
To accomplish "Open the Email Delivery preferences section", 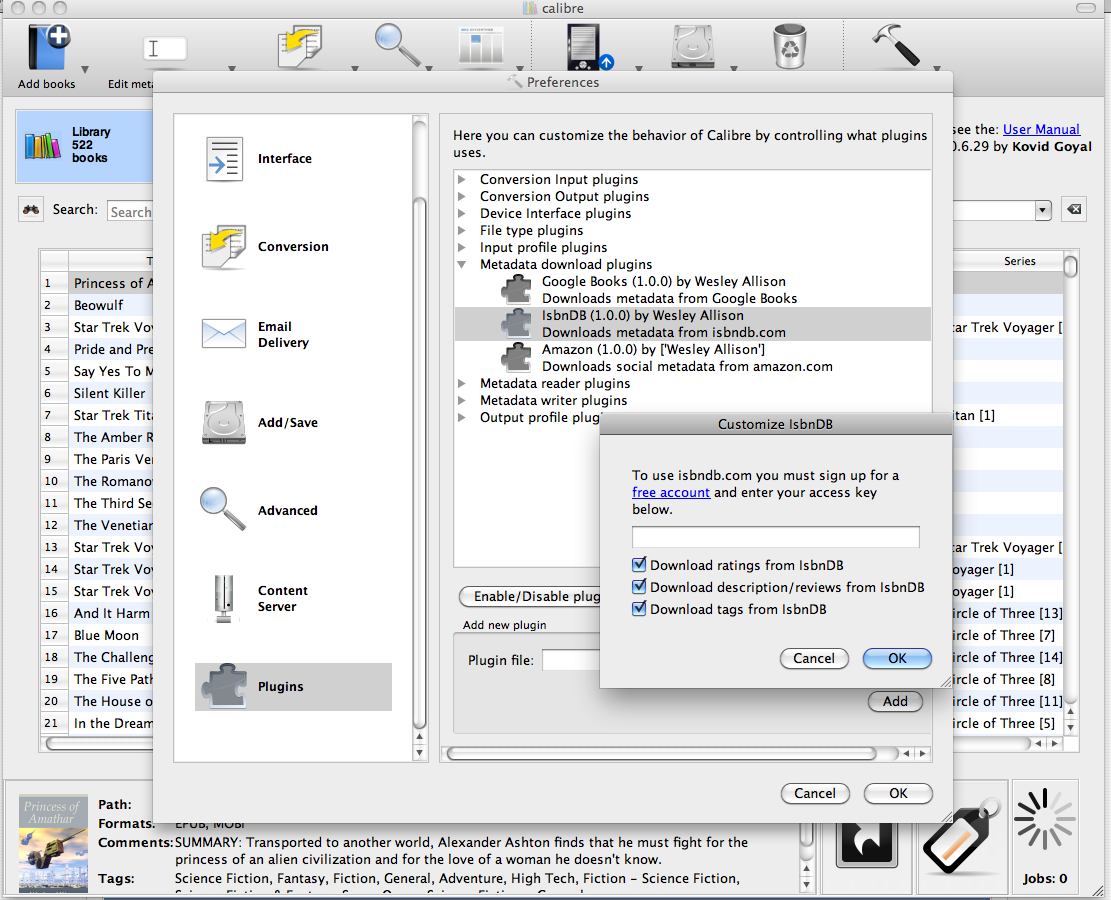I will click(x=293, y=334).
